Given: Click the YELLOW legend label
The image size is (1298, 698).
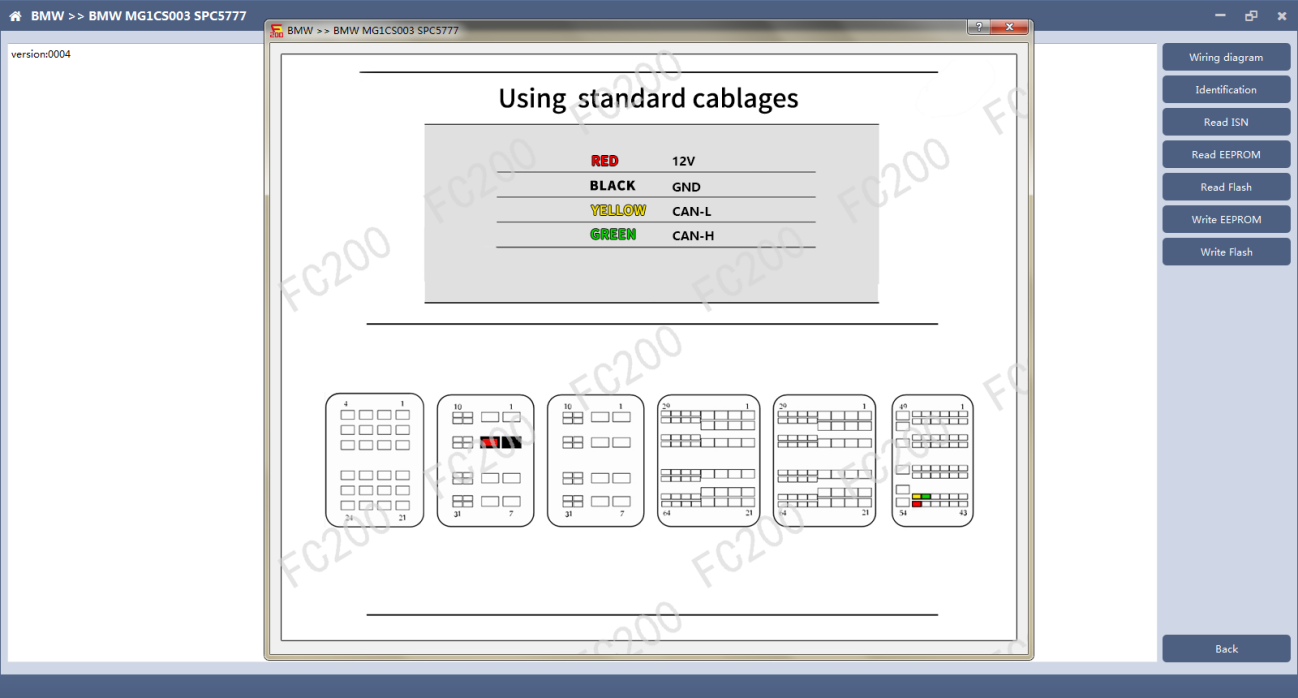Looking at the screenshot, I should click(618, 211).
